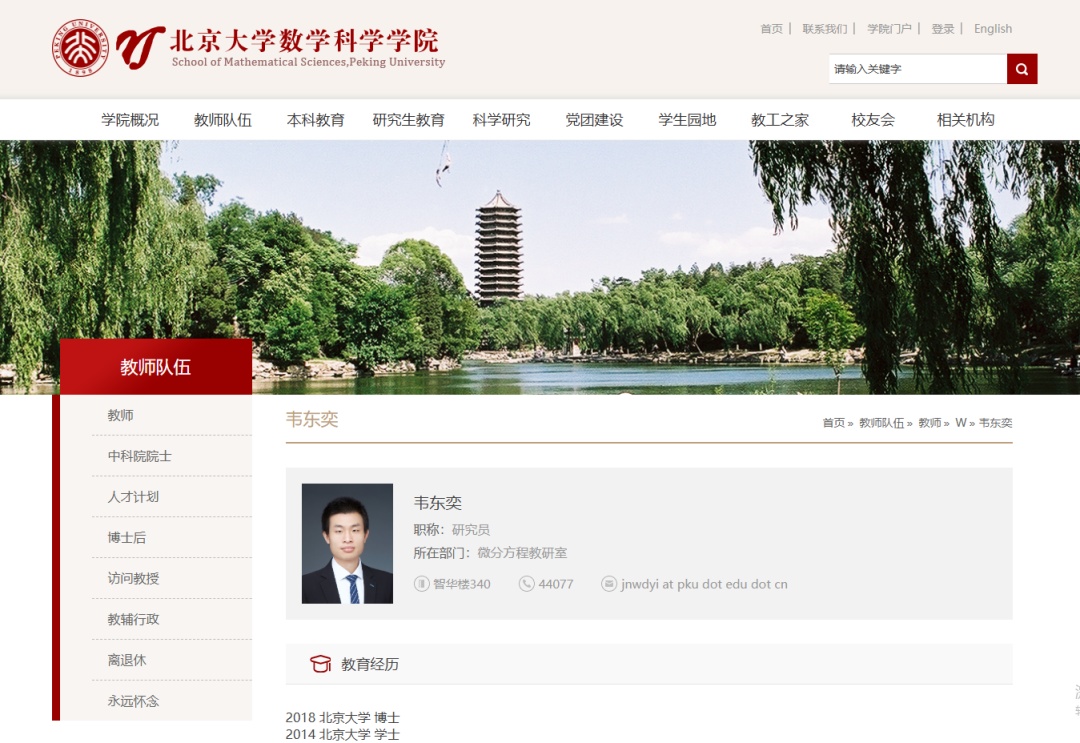Click 联系我们 at the top
1080x743 pixels.
point(823,29)
